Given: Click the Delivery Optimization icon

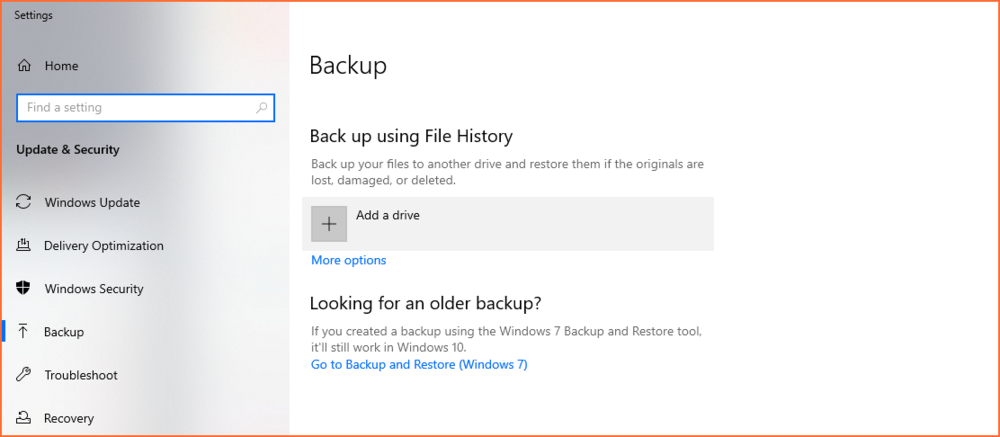Looking at the screenshot, I should 24,245.
